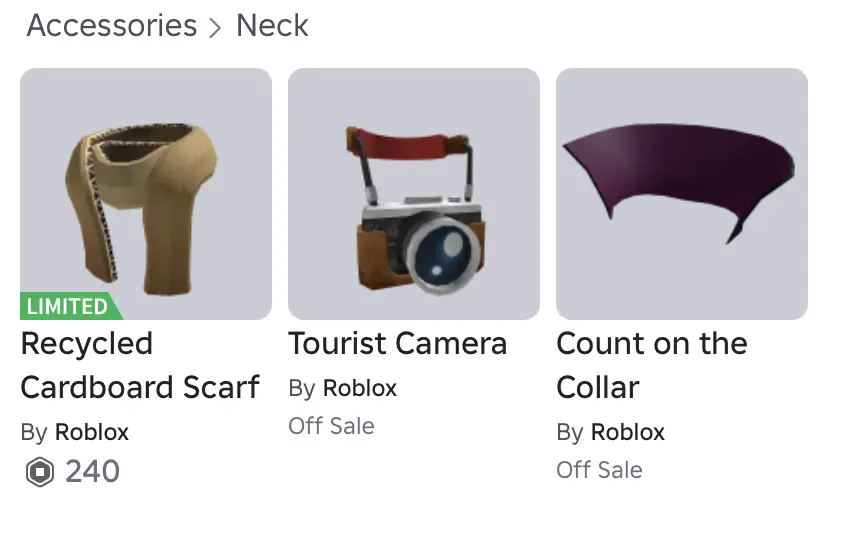
Task: Click the Accessories breadcrumb link
Action: pos(112,26)
